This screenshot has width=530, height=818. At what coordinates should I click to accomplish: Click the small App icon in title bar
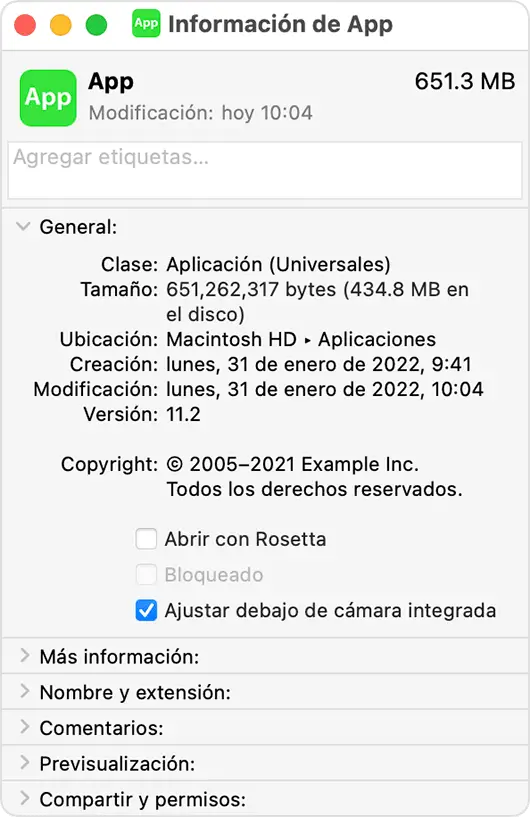146,23
